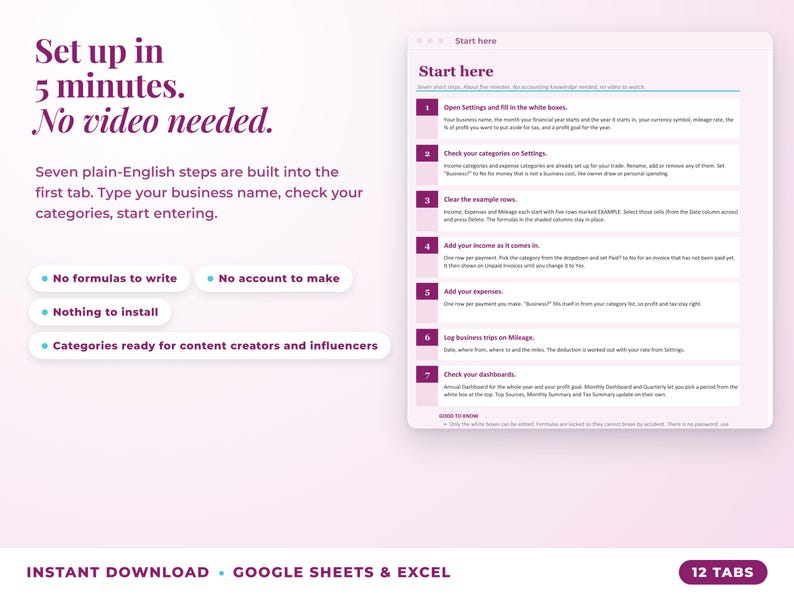Click 'Check your dashboards.' step title
The height and width of the screenshot is (596, 794).
pos(480,375)
